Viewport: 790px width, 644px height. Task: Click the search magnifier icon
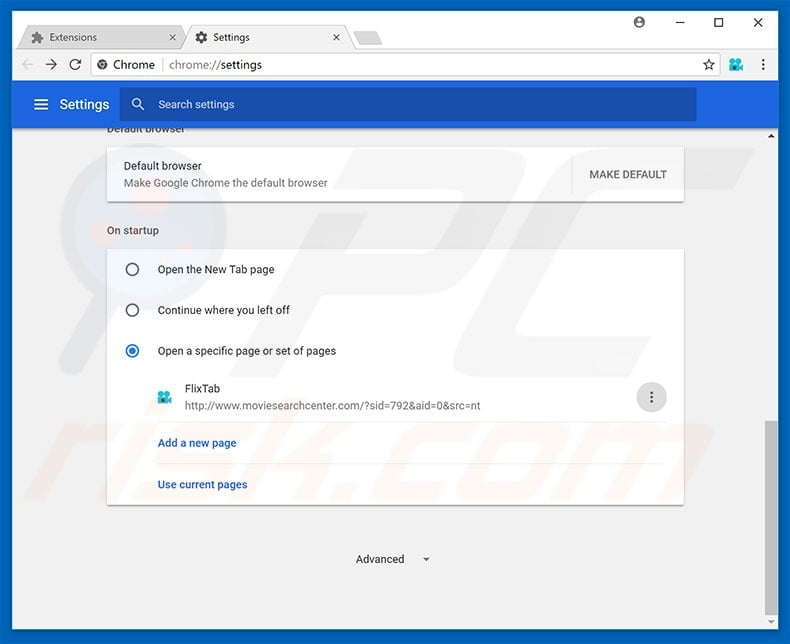[x=138, y=104]
